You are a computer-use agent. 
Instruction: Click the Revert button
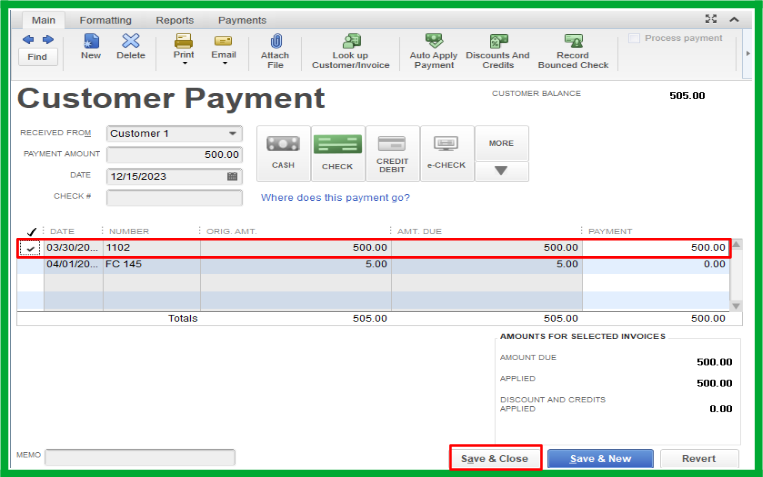pyautogui.click(x=699, y=459)
